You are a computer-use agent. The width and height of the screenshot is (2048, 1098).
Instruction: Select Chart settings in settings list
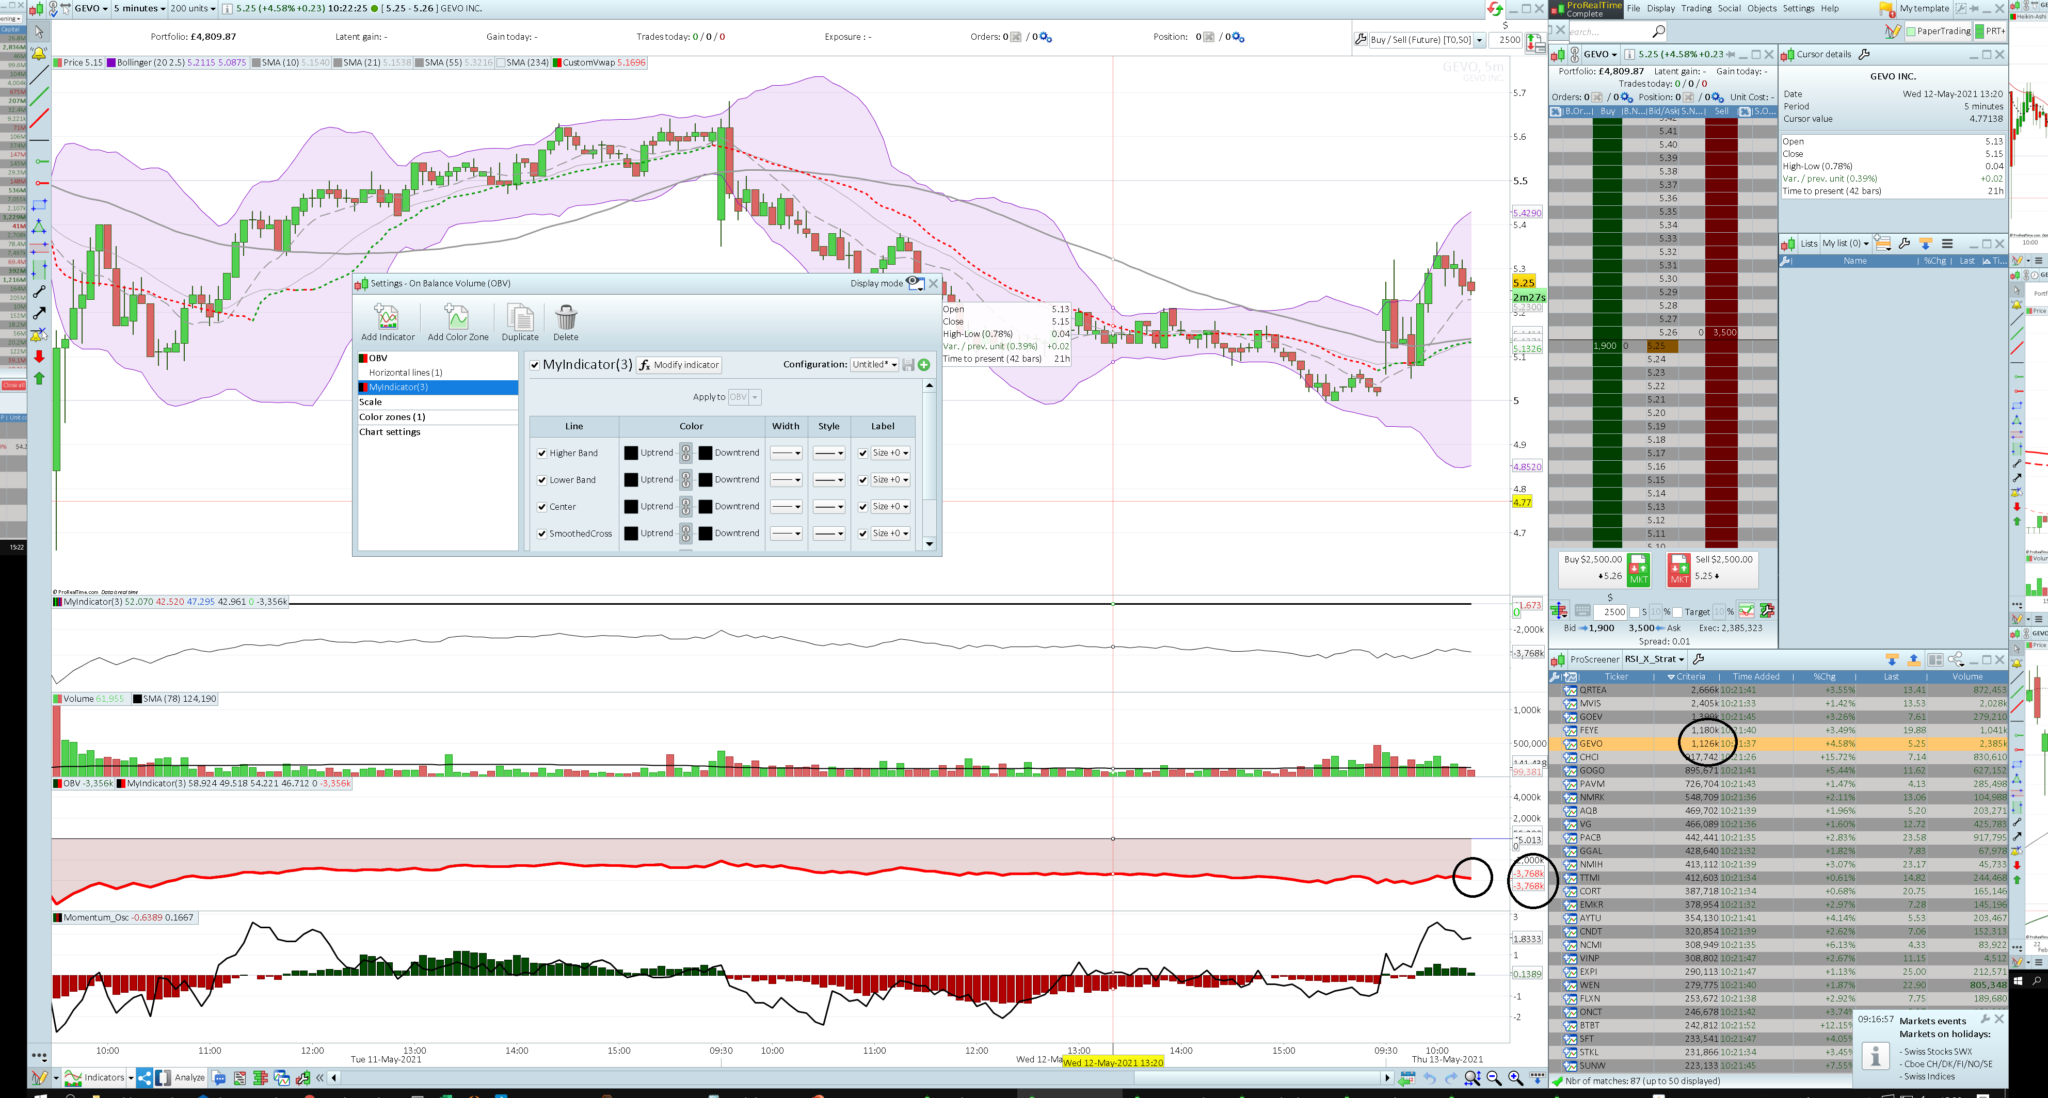point(390,432)
